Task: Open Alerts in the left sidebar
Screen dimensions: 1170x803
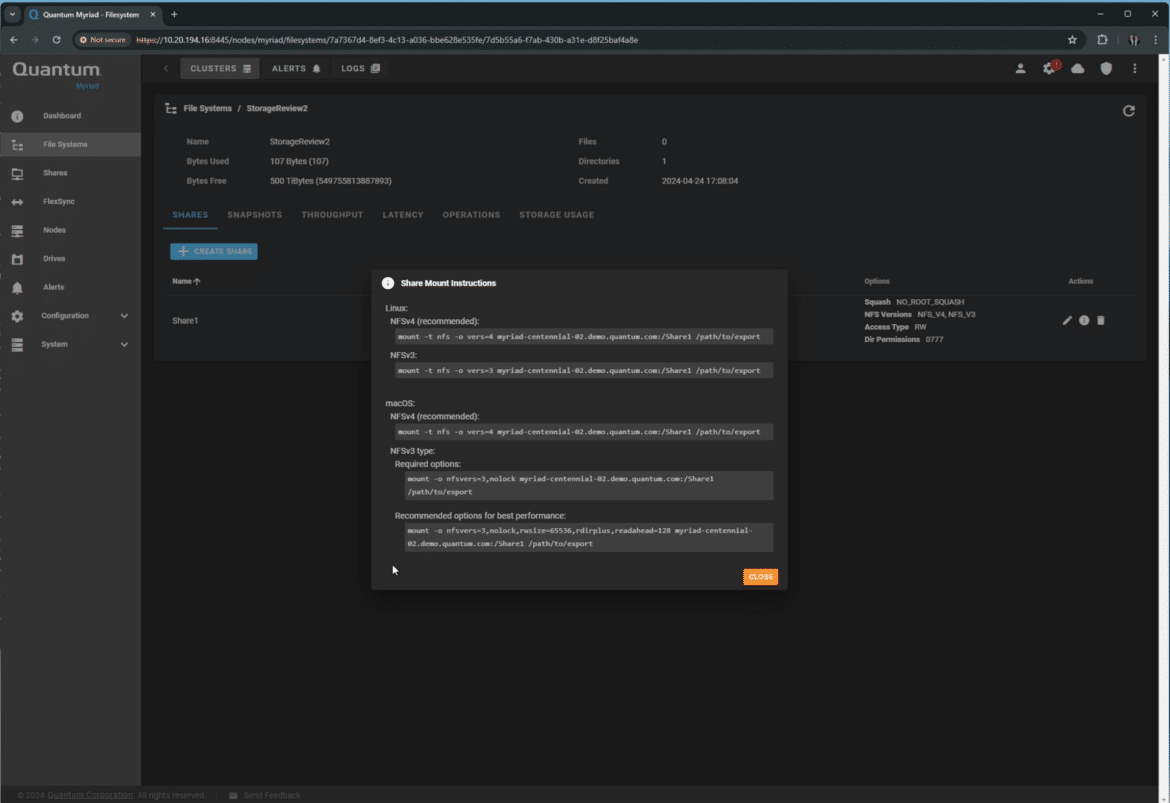Action: [x=70, y=287]
